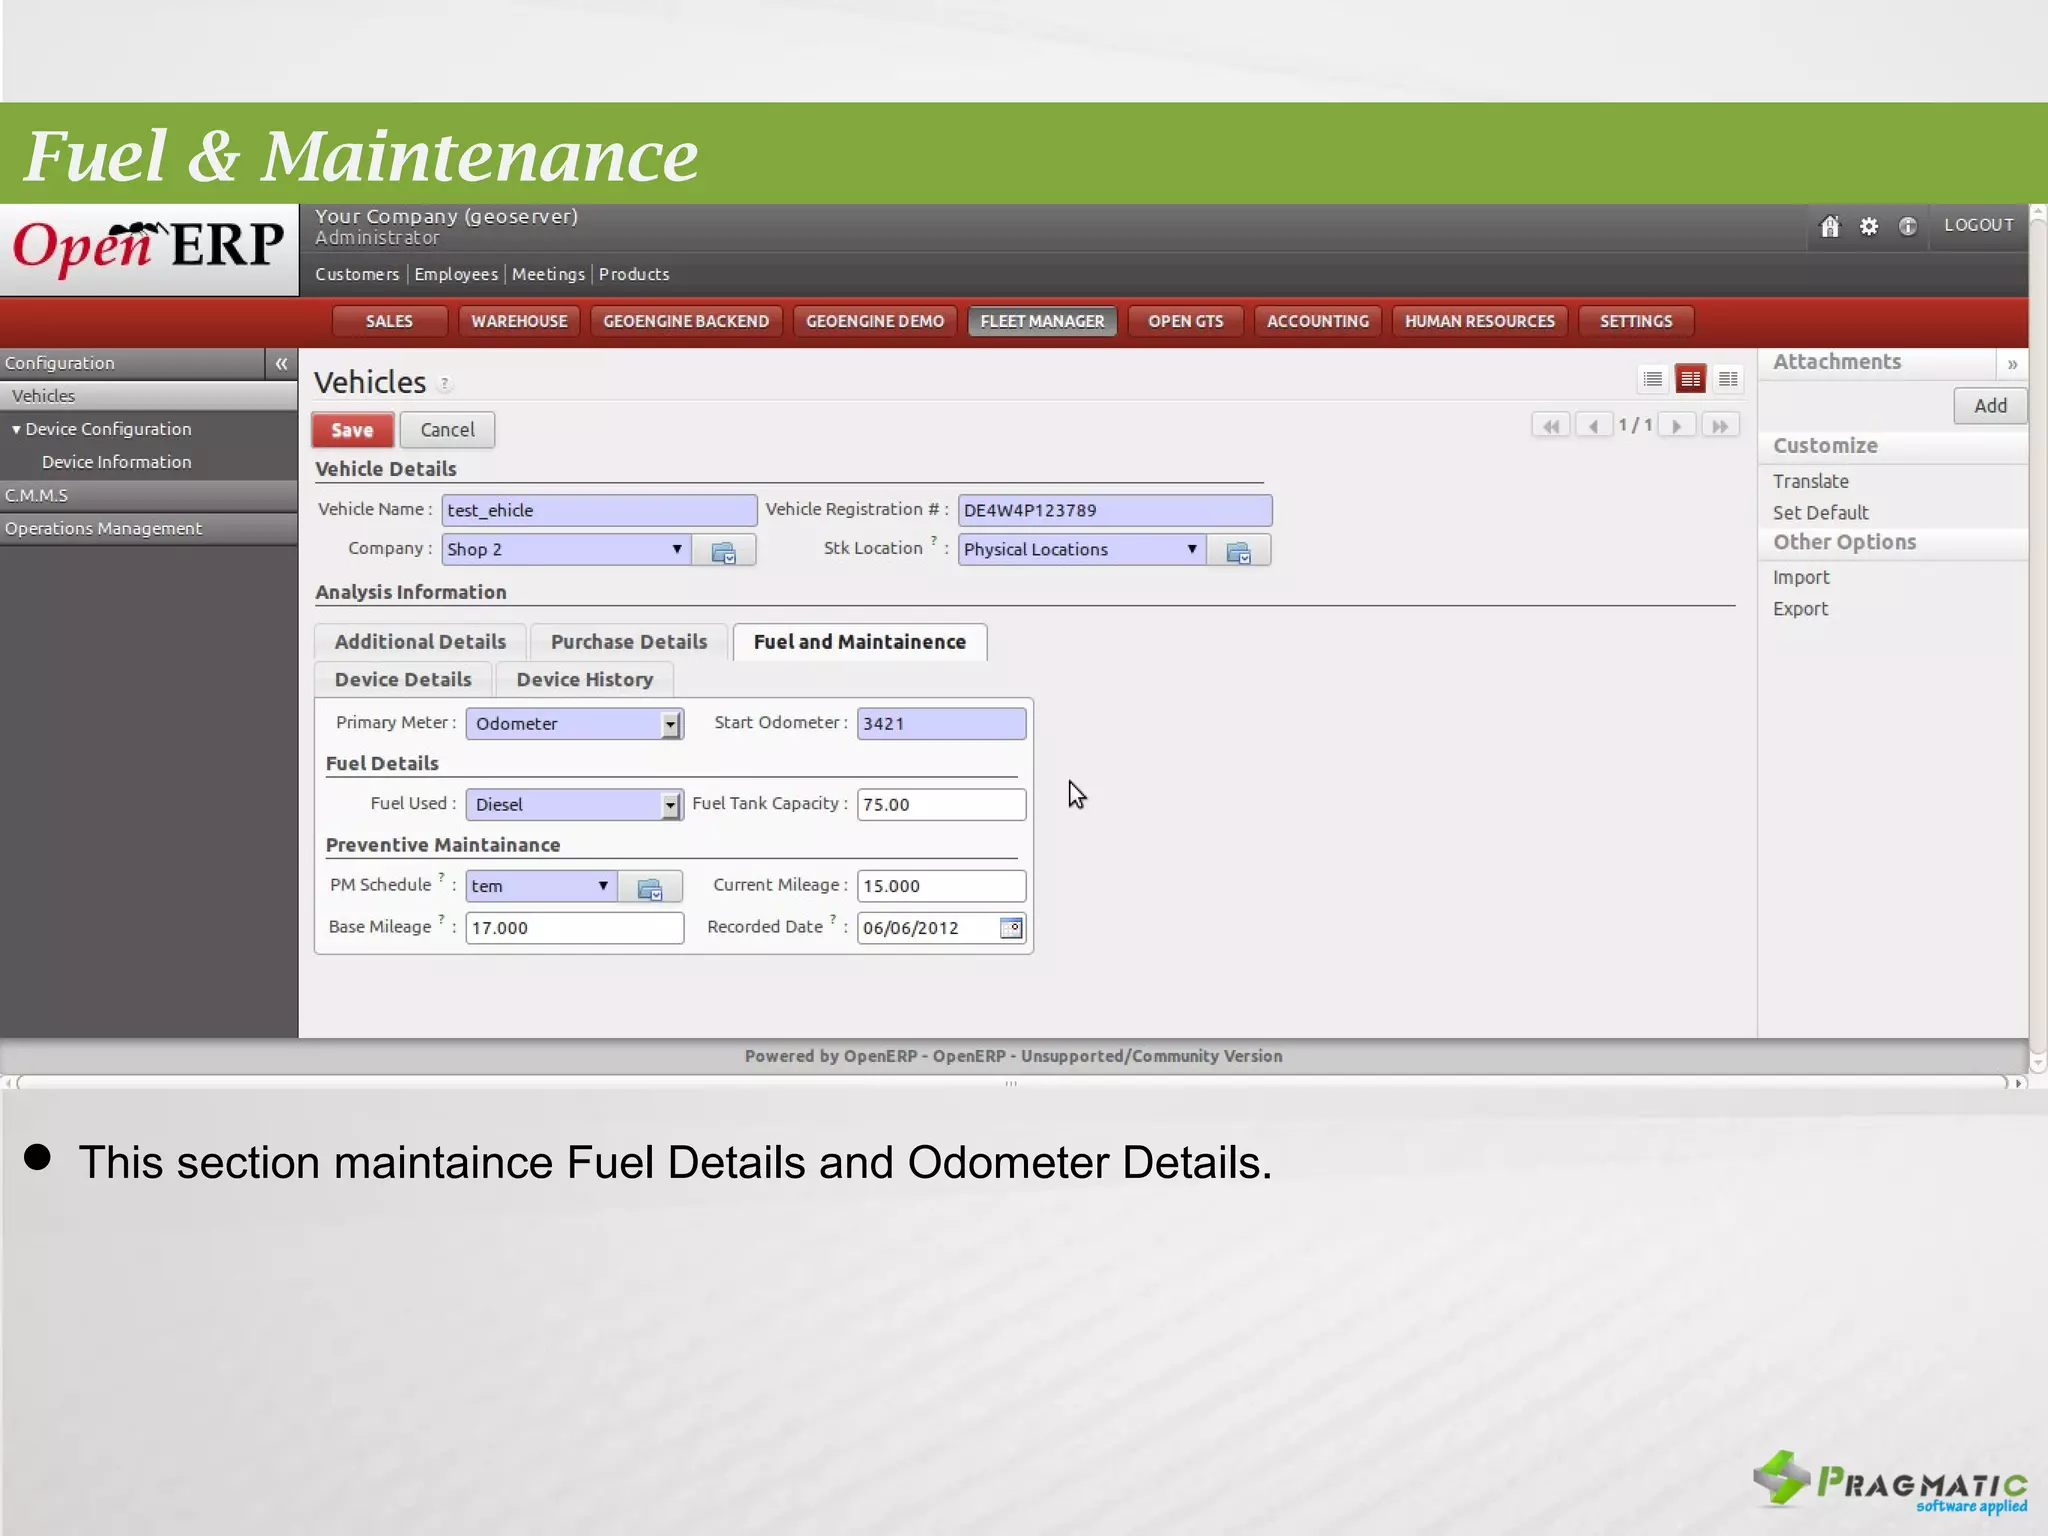The width and height of the screenshot is (2048, 1536).
Task: Log out of OpenERP
Action: tap(1978, 225)
